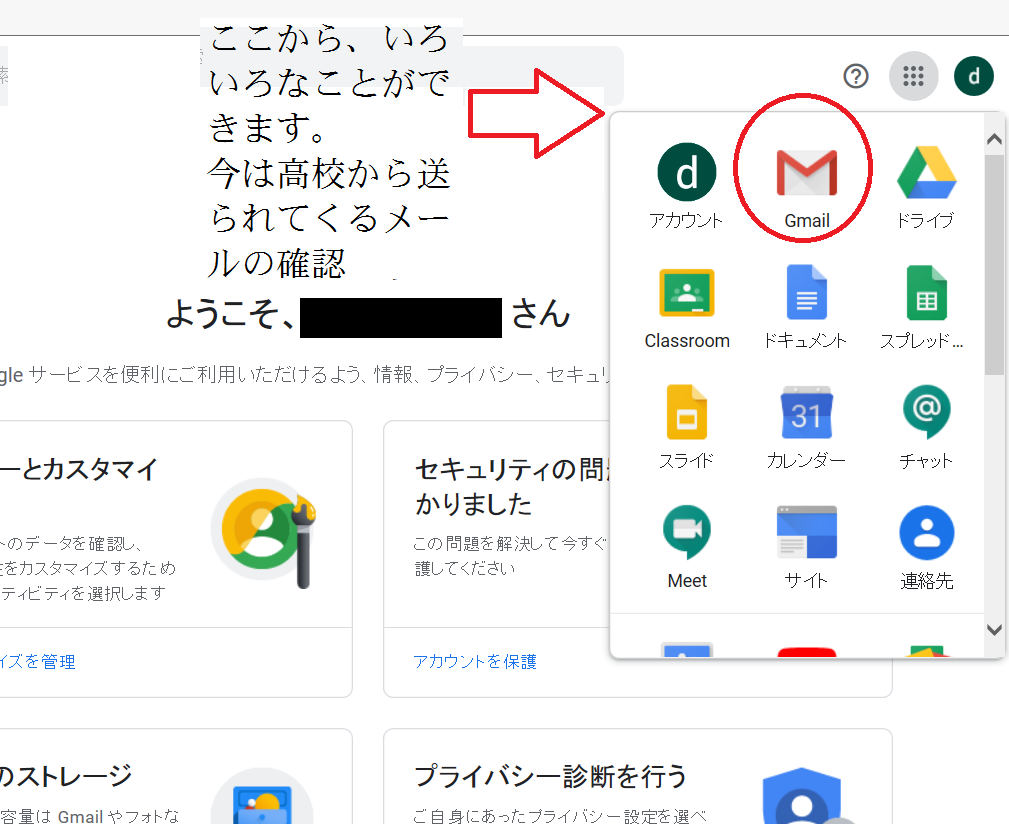Open Google ドライブ app
The width and height of the screenshot is (1009, 825).
(x=926, y=187)
